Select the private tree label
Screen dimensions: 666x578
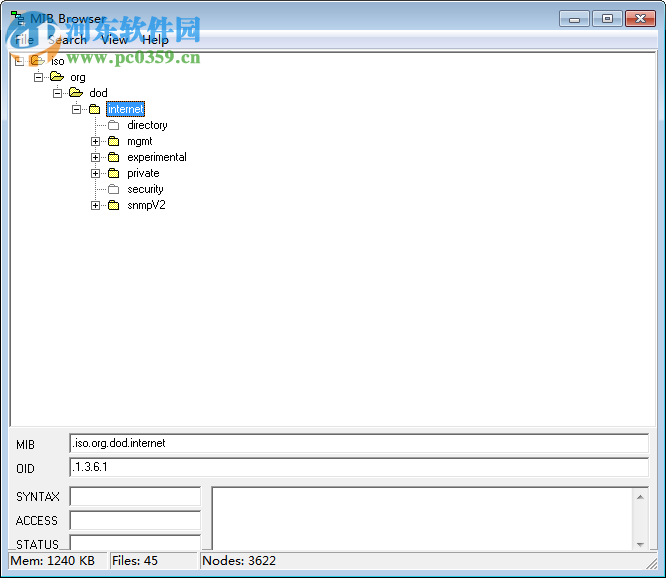pyautogui.click(x=143, y=173)
